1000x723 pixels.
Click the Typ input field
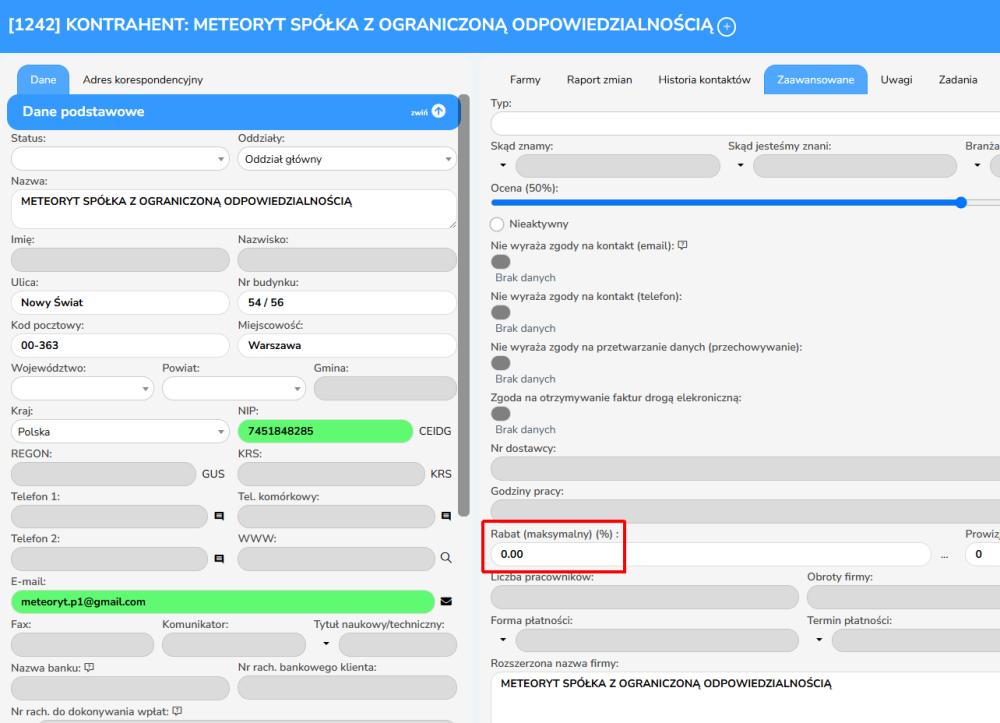[745, 123]
